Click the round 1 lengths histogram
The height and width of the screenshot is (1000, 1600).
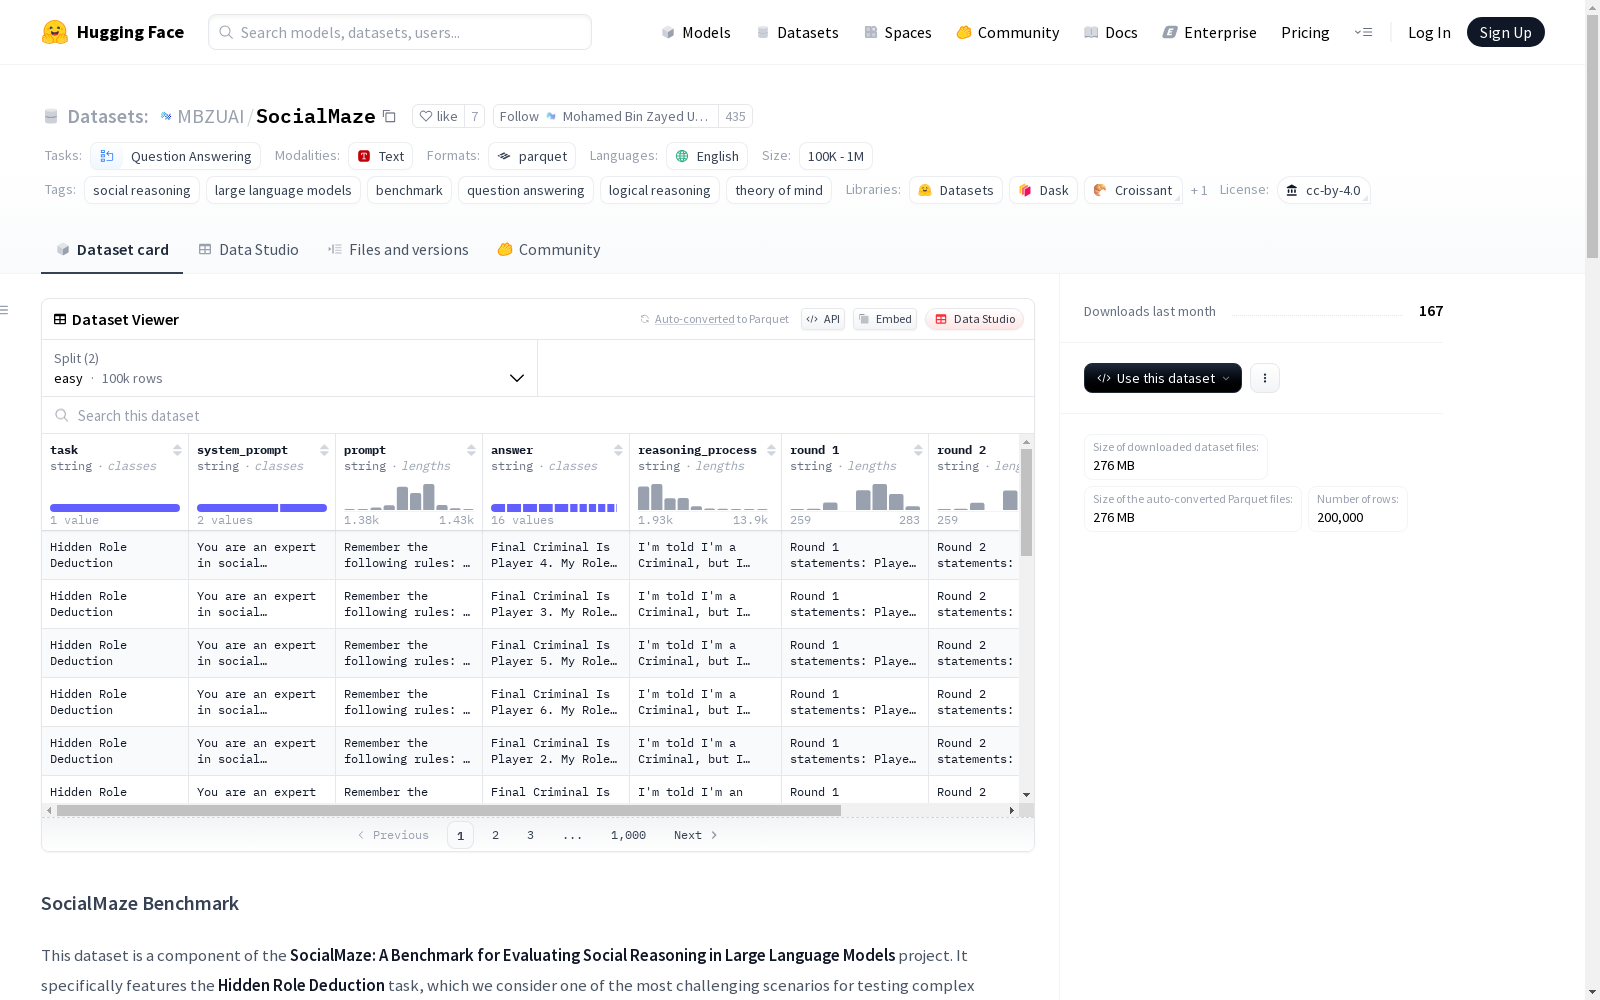coord(855,497)
